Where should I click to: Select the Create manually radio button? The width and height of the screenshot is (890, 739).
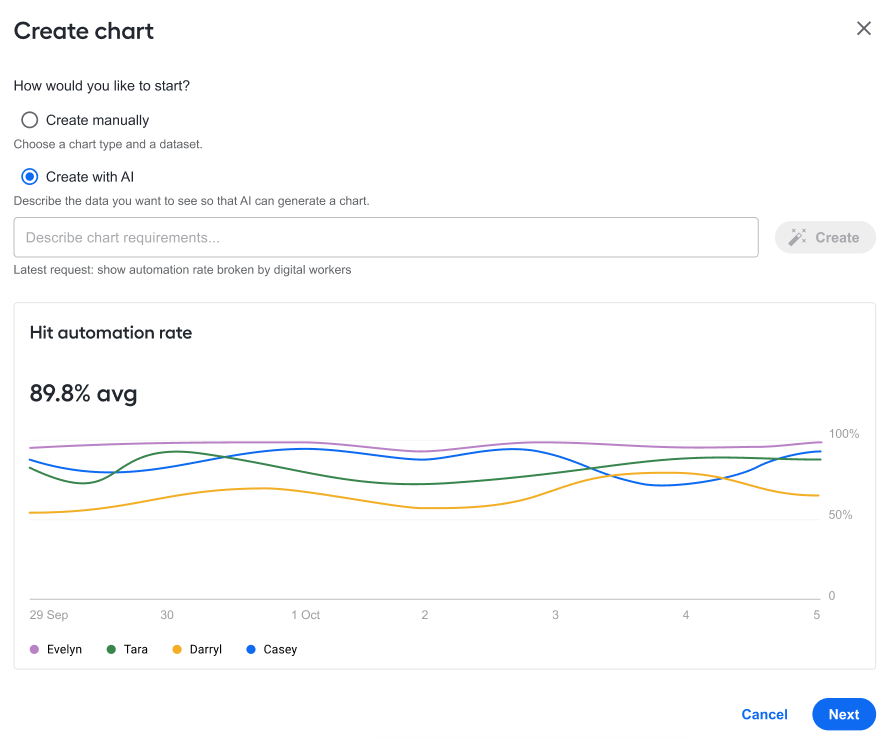[x=30, y=120]
